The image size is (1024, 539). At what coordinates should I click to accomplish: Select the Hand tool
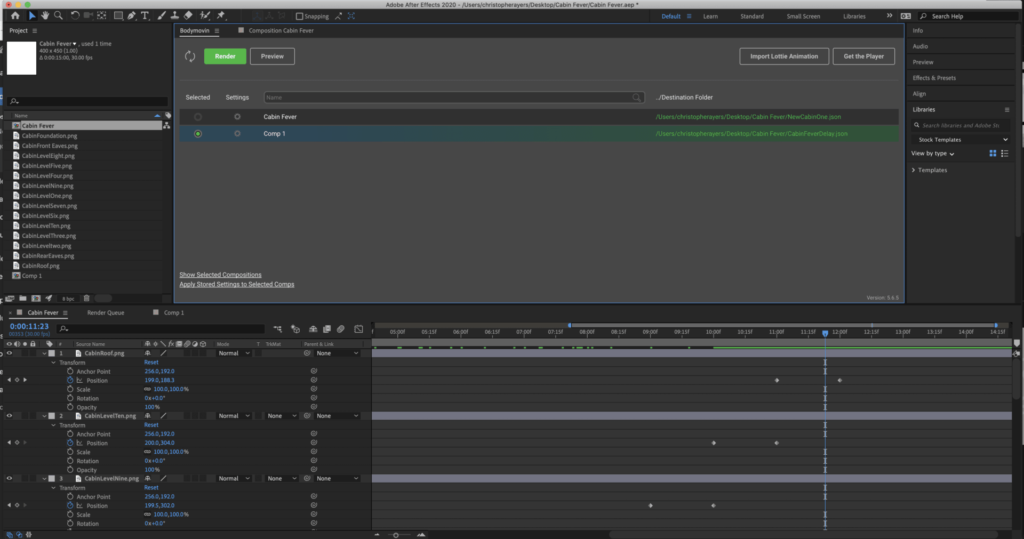(x=44, y=16)
